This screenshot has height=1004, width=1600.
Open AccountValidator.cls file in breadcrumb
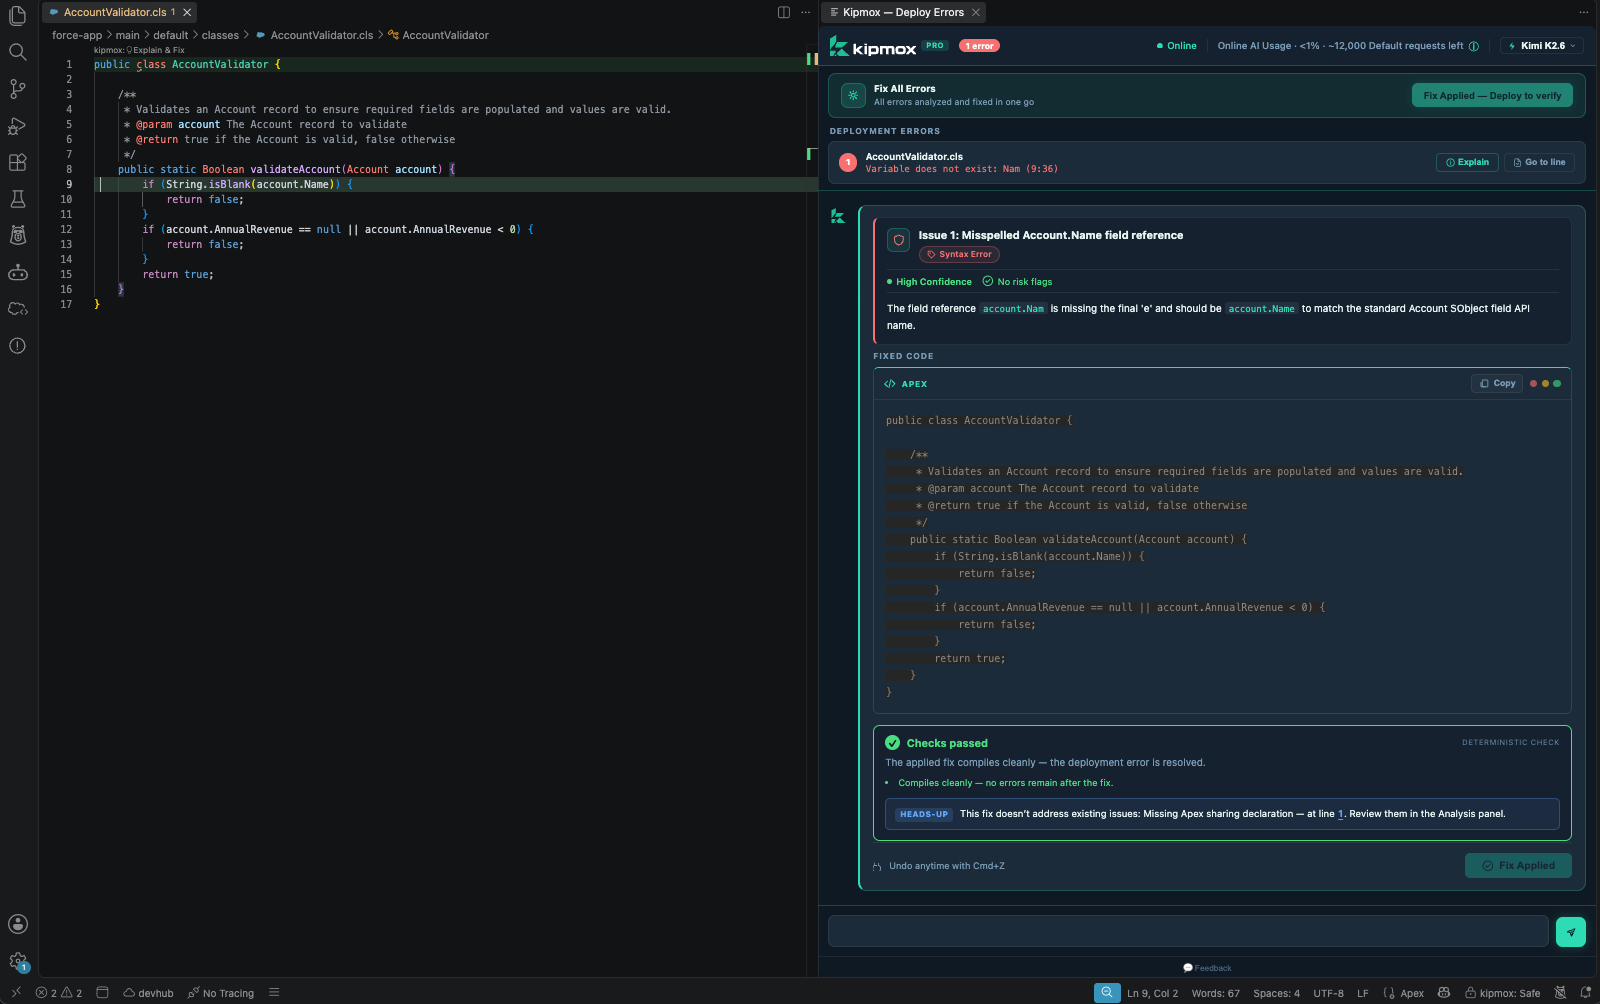(314, 35)
